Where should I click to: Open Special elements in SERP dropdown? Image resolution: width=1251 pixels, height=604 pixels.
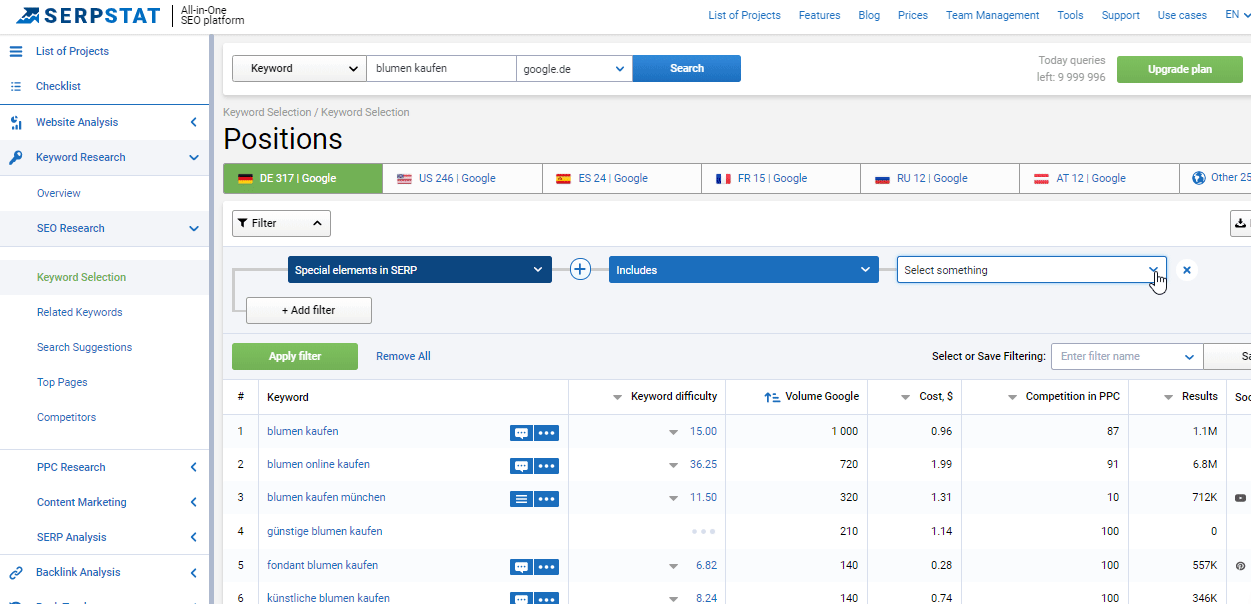click(x=420, y=270)
